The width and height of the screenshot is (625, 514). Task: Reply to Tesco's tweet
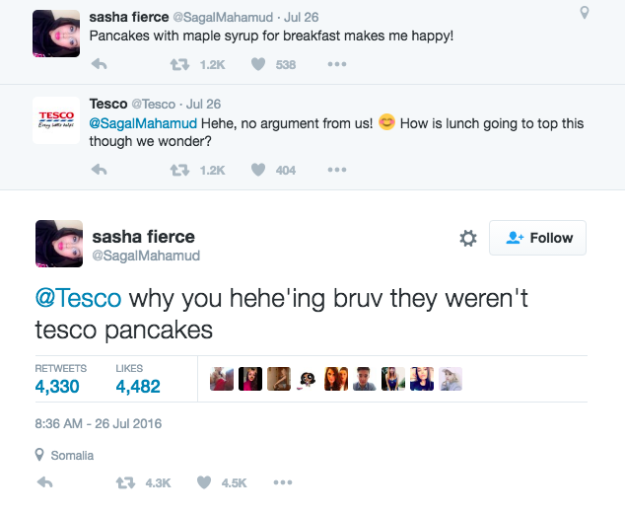(99, 170)
